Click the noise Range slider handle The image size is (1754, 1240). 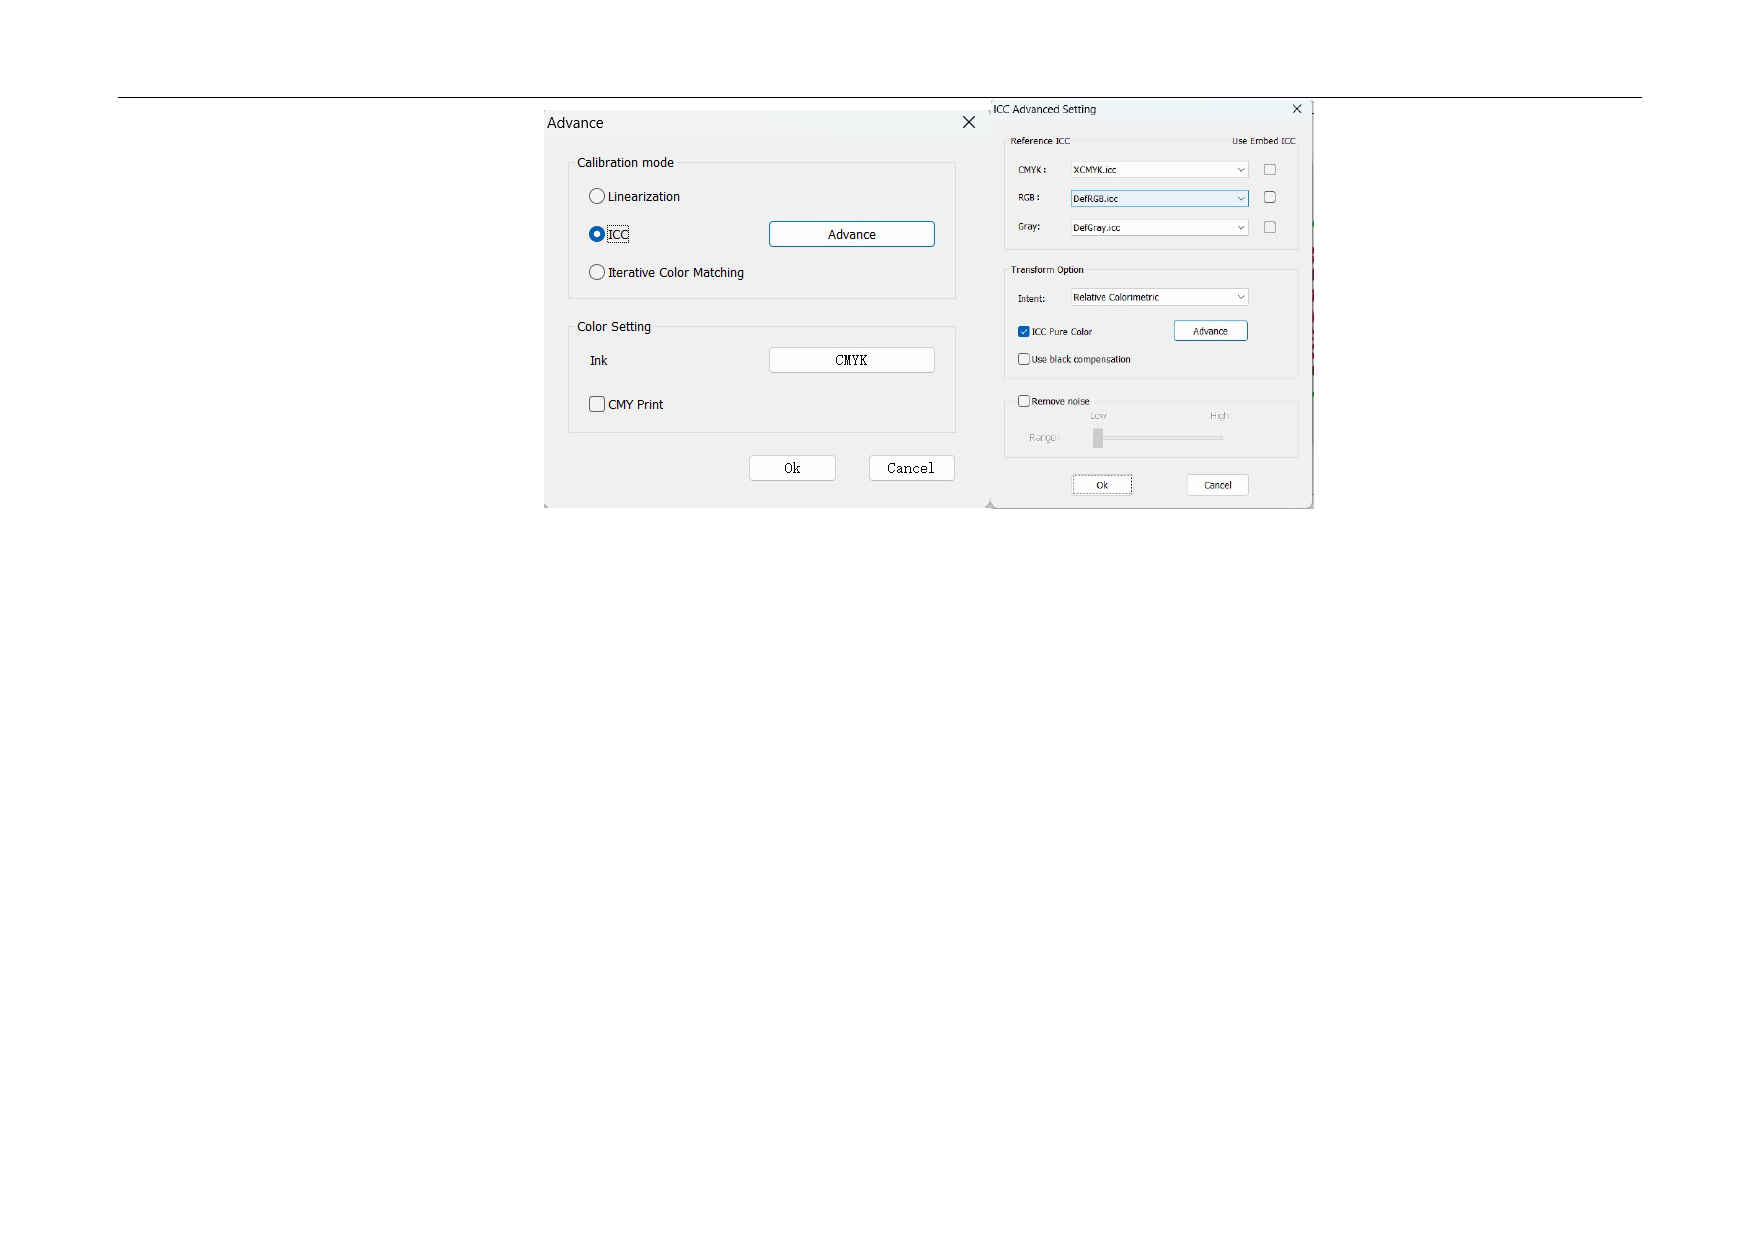click(x=1098, y=438)
